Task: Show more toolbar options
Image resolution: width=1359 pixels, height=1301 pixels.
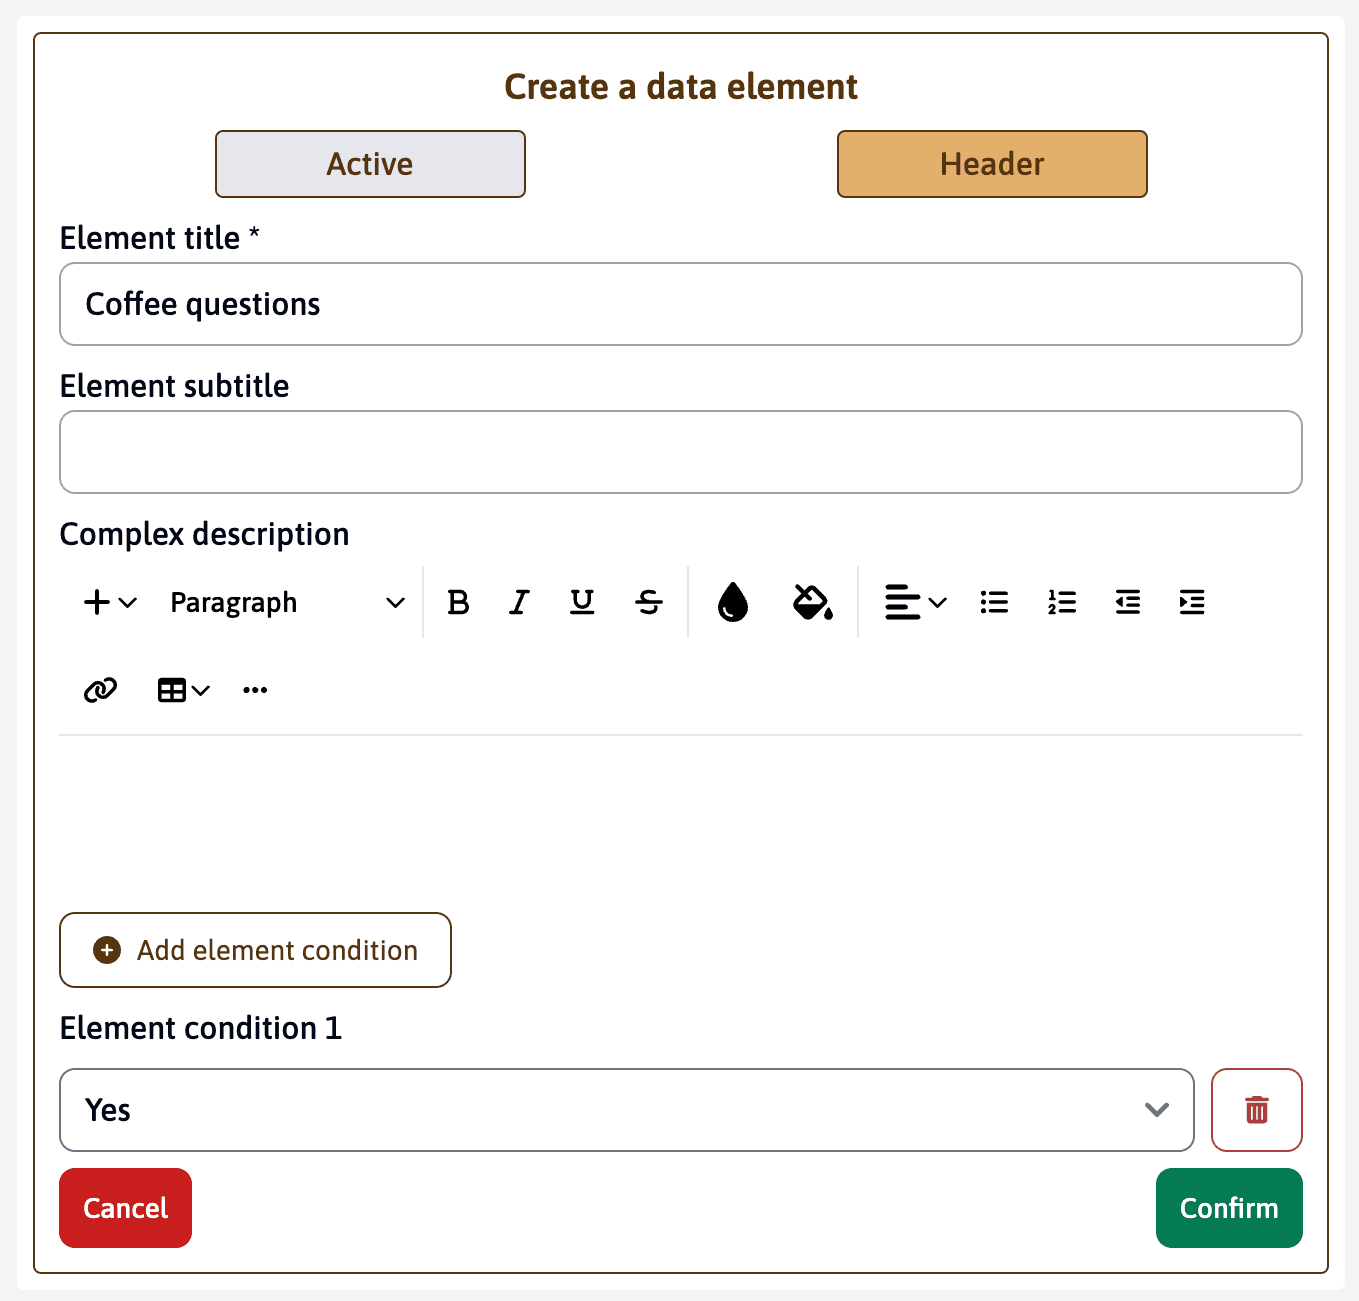Action: tap(255, 690)
